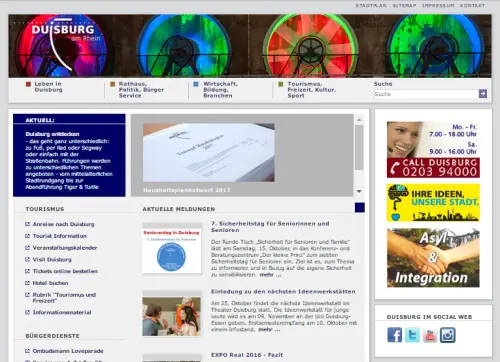Open Einladung zu den nächsten Ideenwerkstätten headline
Screen dimensions: 500x362
tap(283, 292)
